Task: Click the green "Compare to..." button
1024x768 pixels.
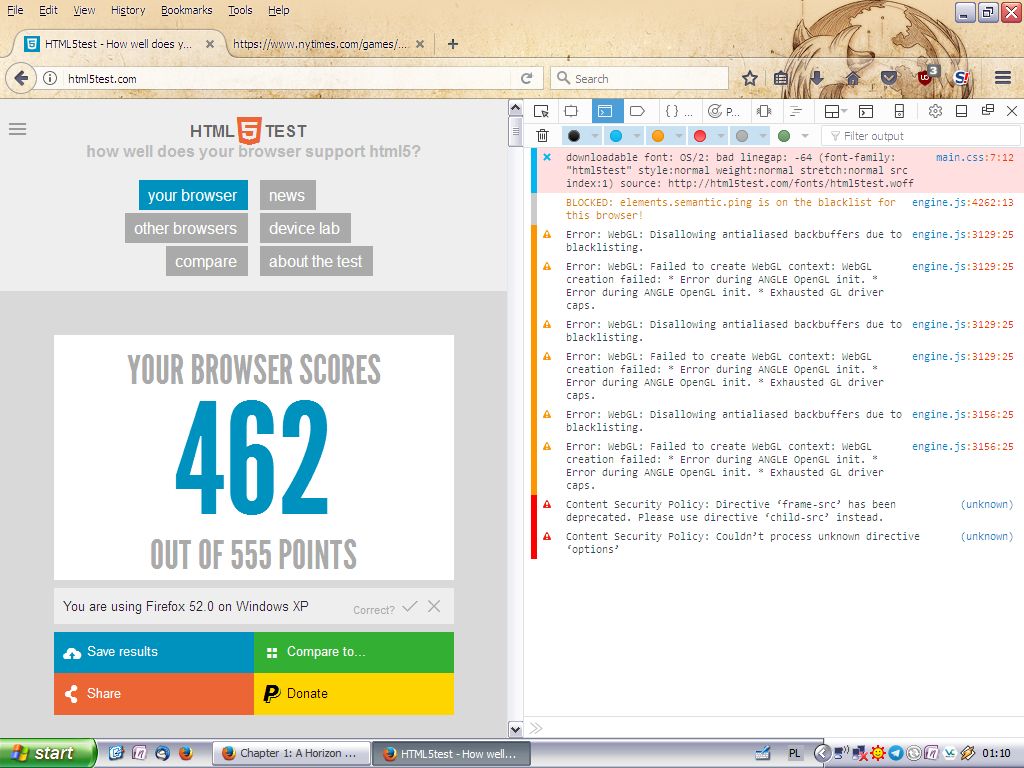Action: (x=354, y=652)
